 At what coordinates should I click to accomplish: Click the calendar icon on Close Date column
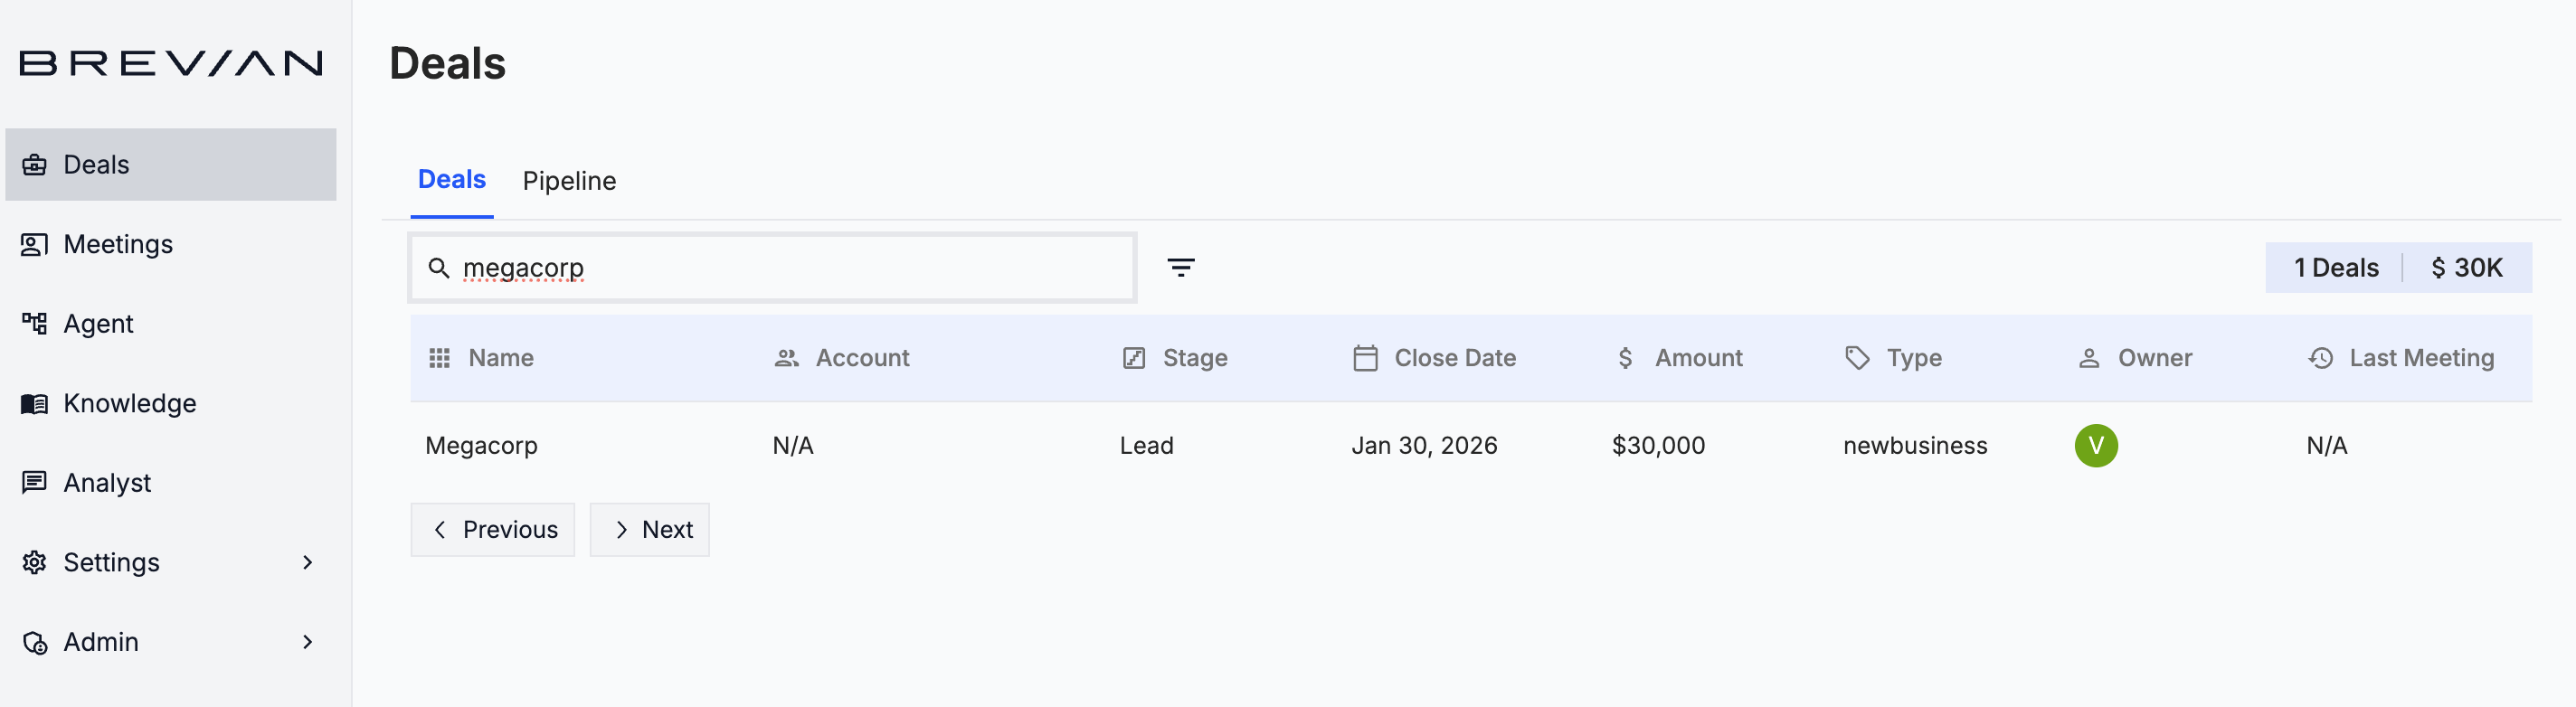[1364, 357]
